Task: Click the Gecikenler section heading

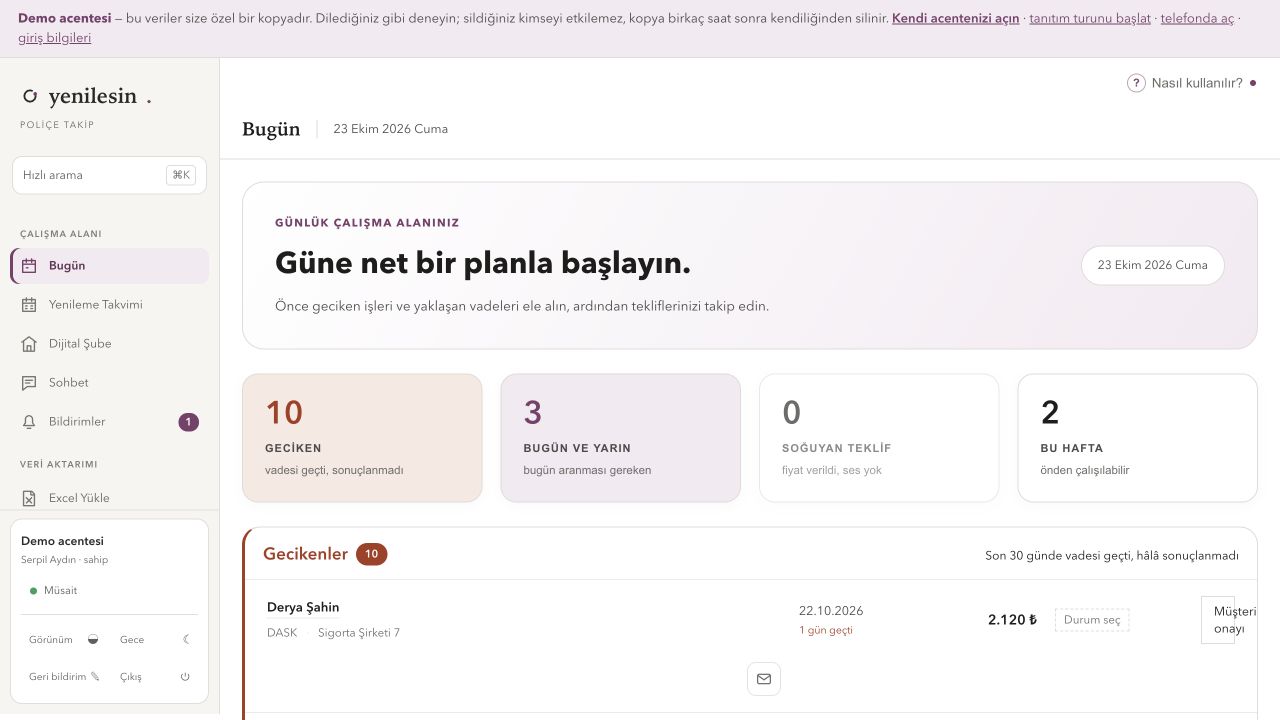Action: 305,554
